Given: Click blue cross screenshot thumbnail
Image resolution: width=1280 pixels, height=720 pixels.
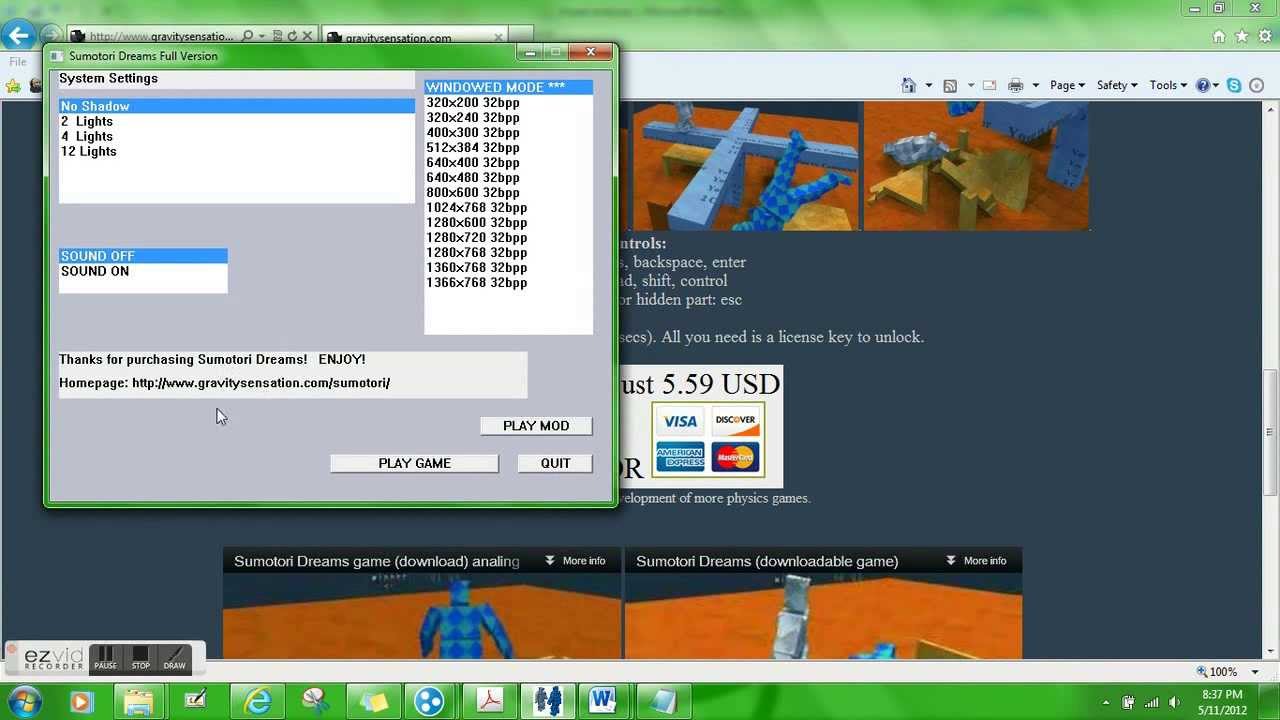Looking at the screenshot, I should point(745,165).
